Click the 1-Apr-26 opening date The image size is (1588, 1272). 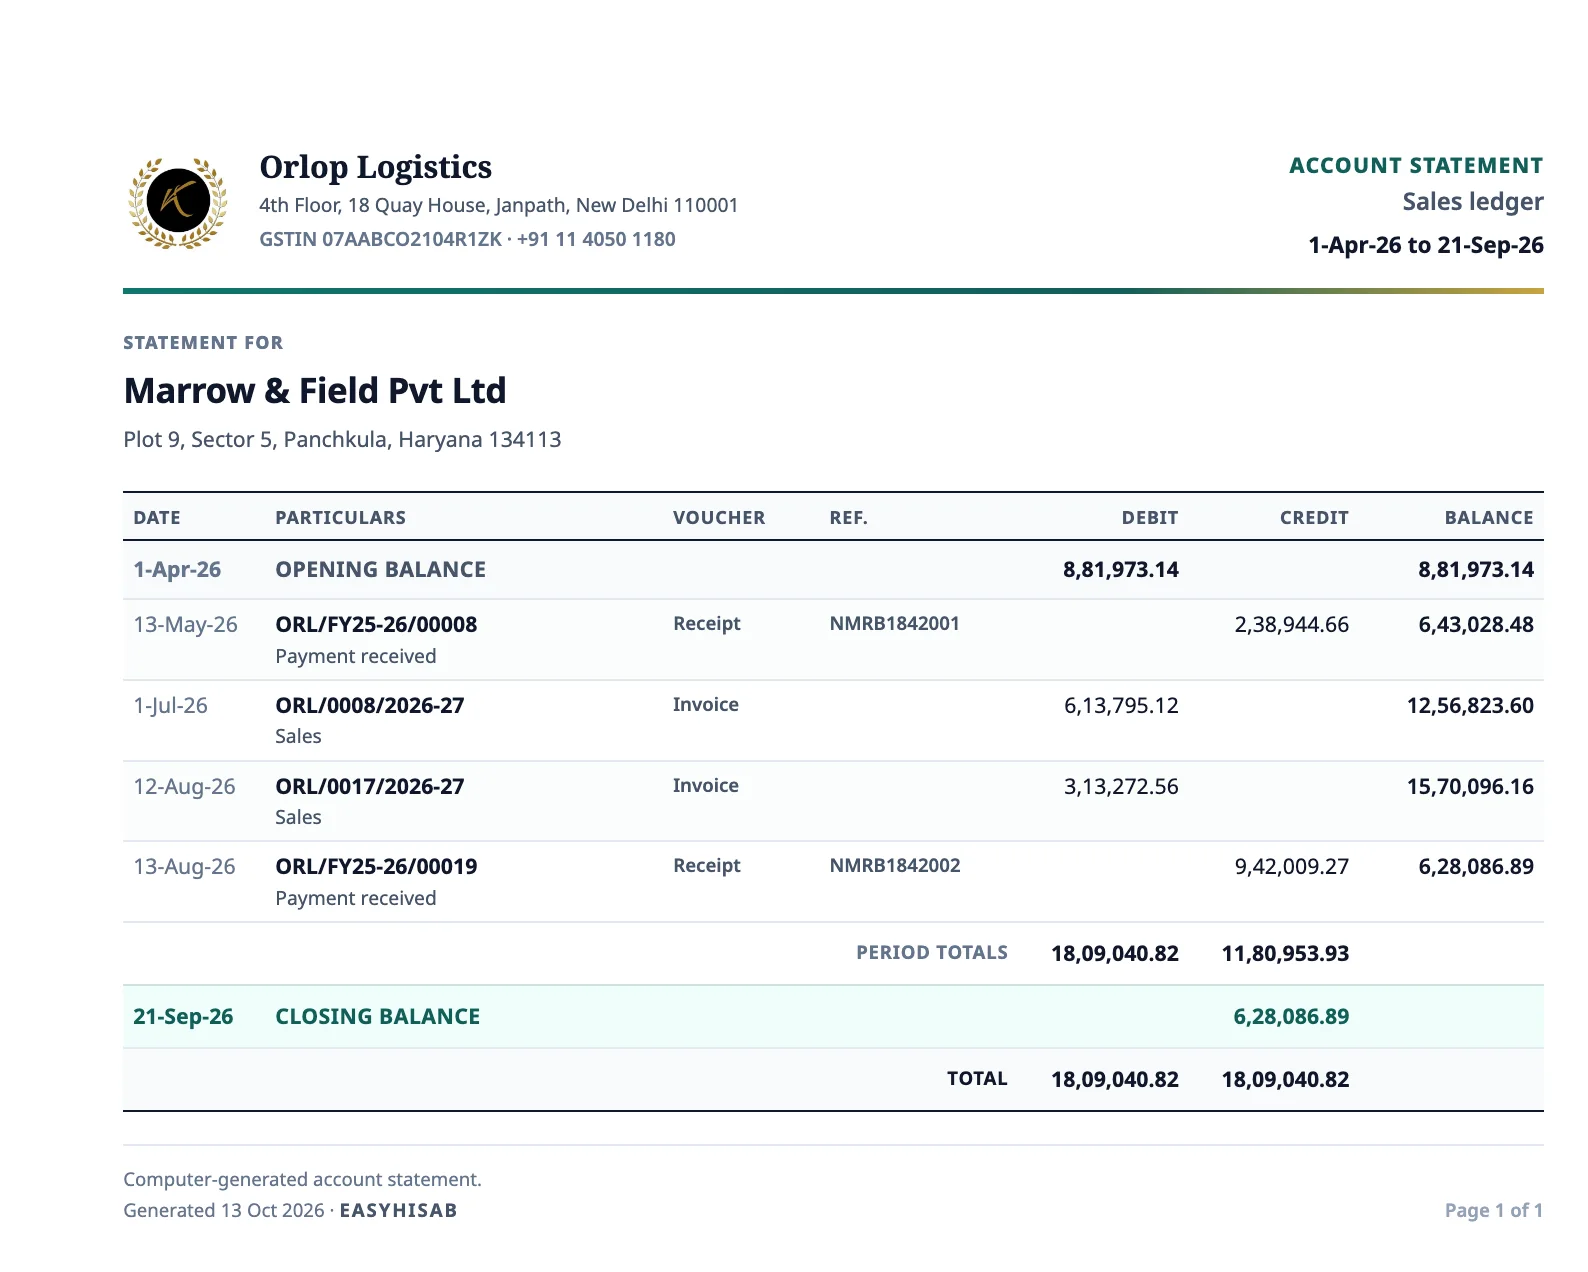(177, 570)
